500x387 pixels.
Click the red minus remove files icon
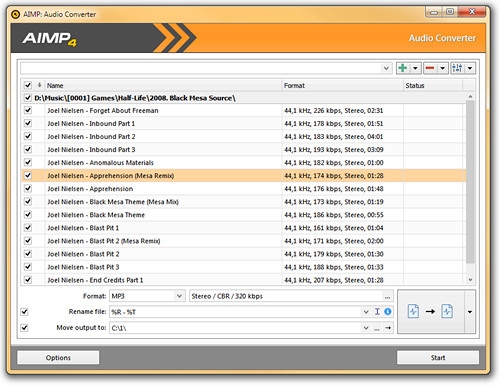430,68
